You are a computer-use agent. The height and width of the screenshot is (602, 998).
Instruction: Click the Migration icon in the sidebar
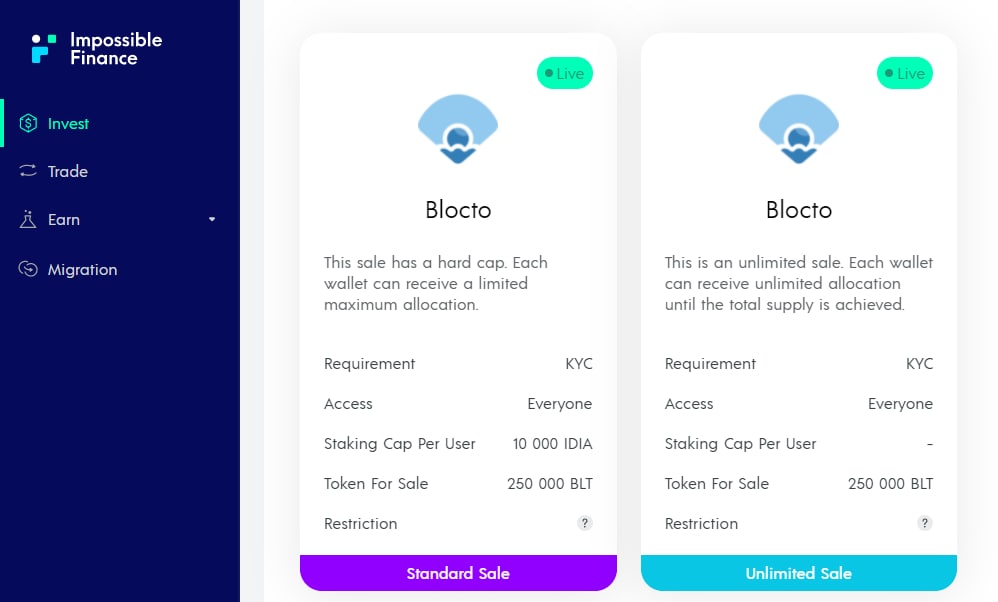[28, 270]
